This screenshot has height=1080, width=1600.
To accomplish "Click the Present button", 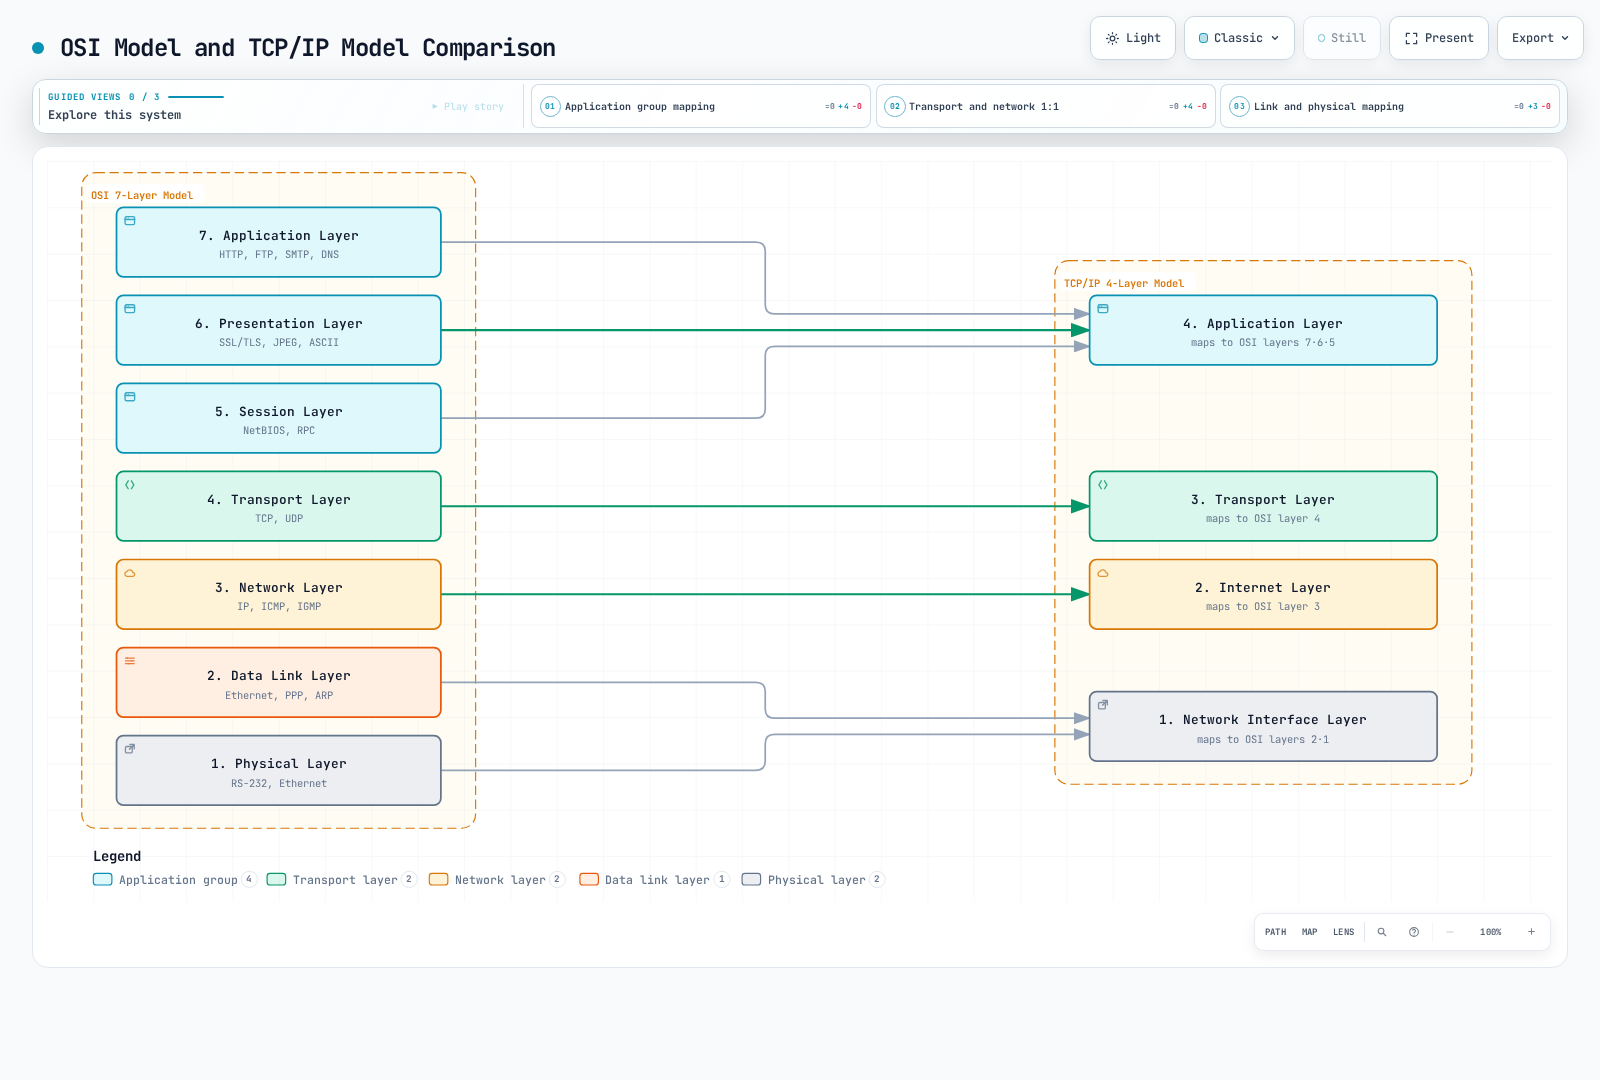I will click(1439, 38).
